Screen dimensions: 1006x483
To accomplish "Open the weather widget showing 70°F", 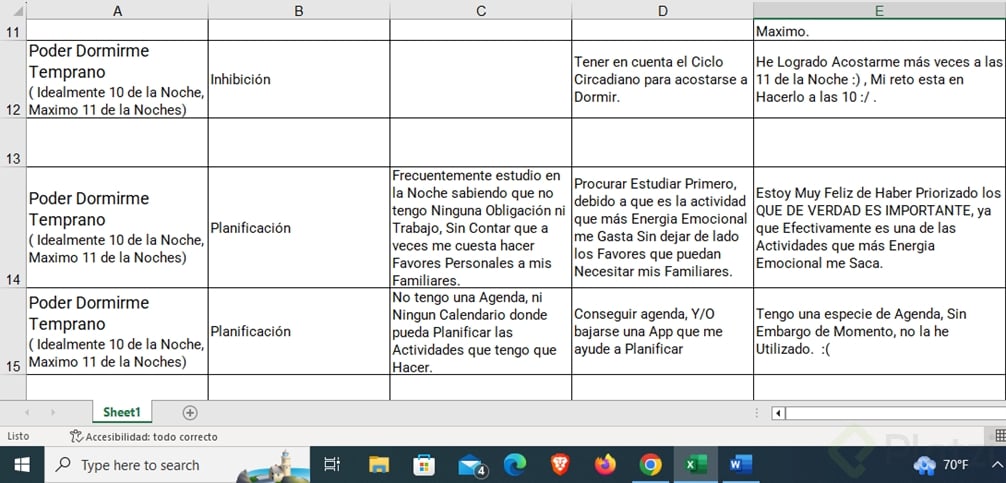I will point(942,465).
